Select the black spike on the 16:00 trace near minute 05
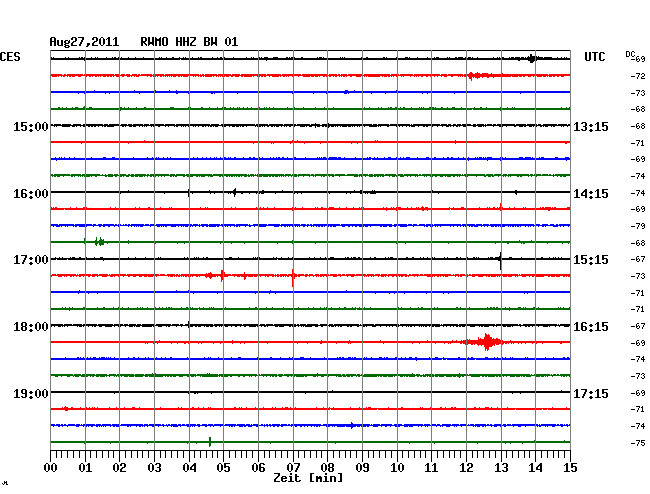650x494 pixels. [x=234, y=192]
